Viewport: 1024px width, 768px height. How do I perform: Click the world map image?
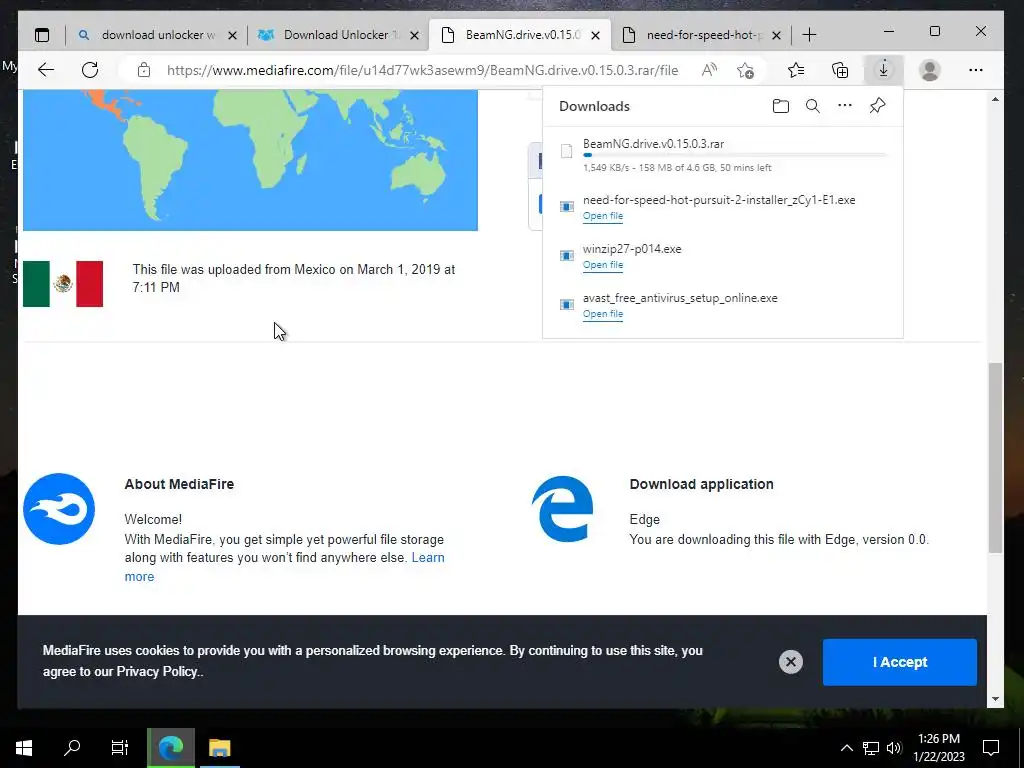click(250, 160)
